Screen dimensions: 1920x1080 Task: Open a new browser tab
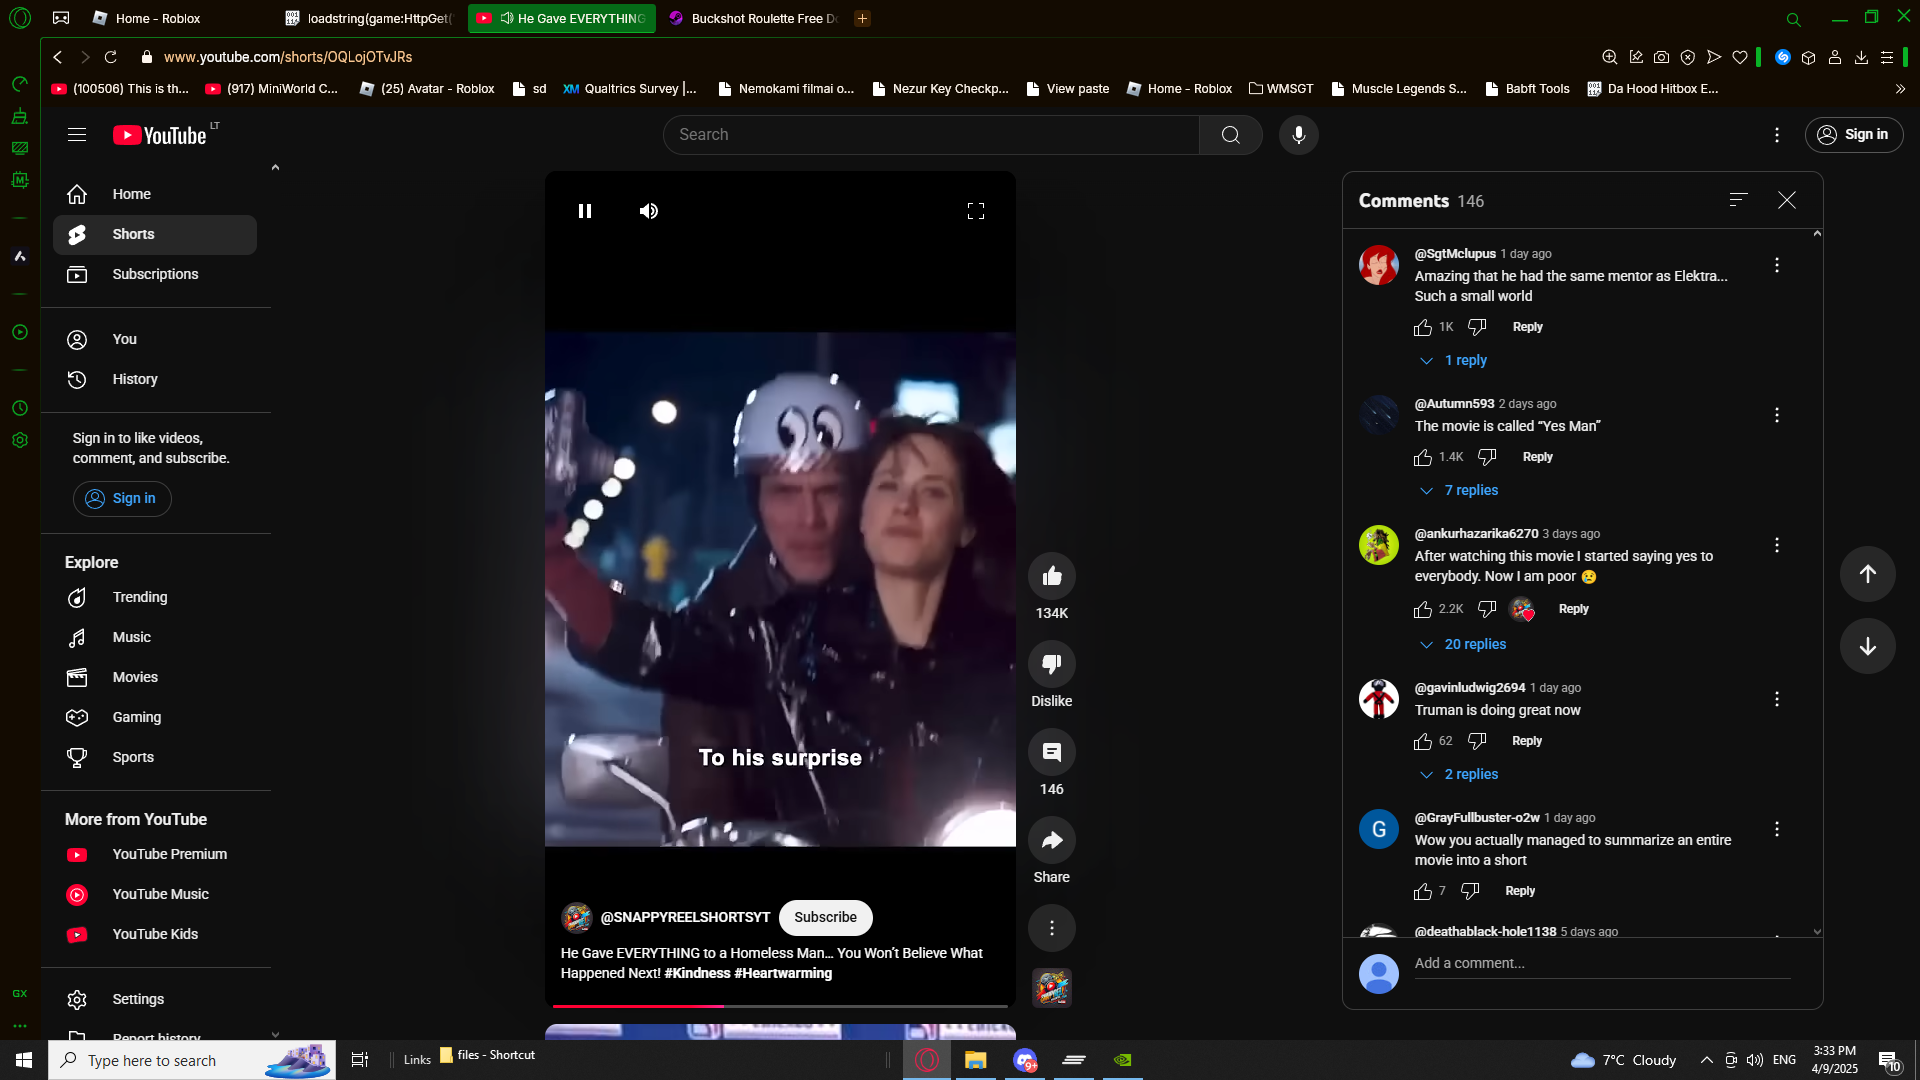tap(862, 18)
